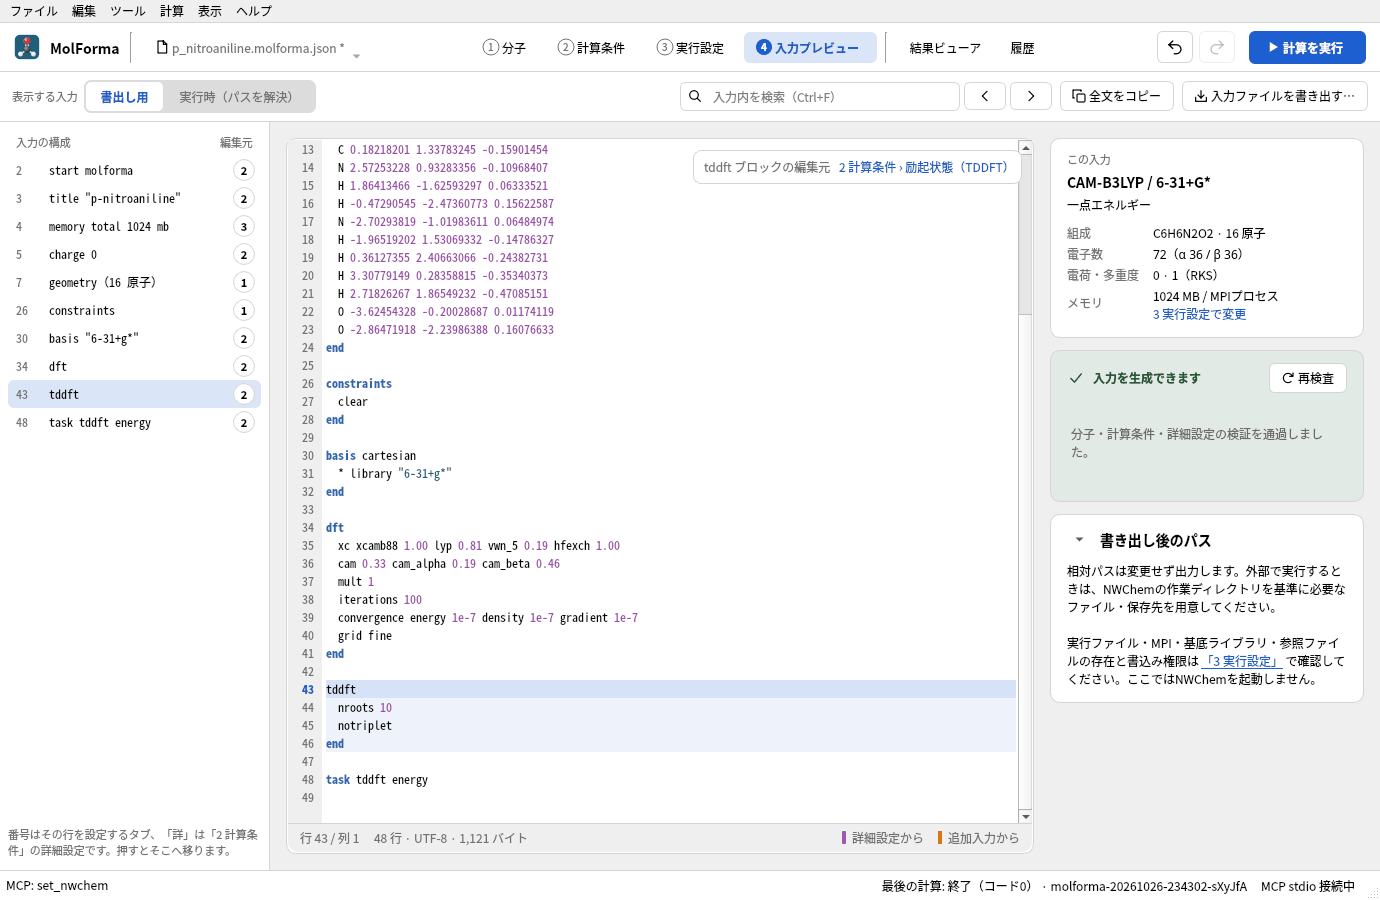Viewport: 1380px width, 900px height.
Task: Open edit source badge for constraints row
Action: pyautogui.click(x=243, y=310)
